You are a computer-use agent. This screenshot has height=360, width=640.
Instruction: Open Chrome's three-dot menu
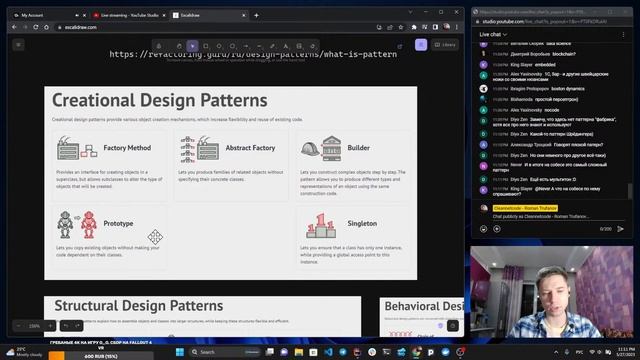pyautogui.click(x=457, y=27)
